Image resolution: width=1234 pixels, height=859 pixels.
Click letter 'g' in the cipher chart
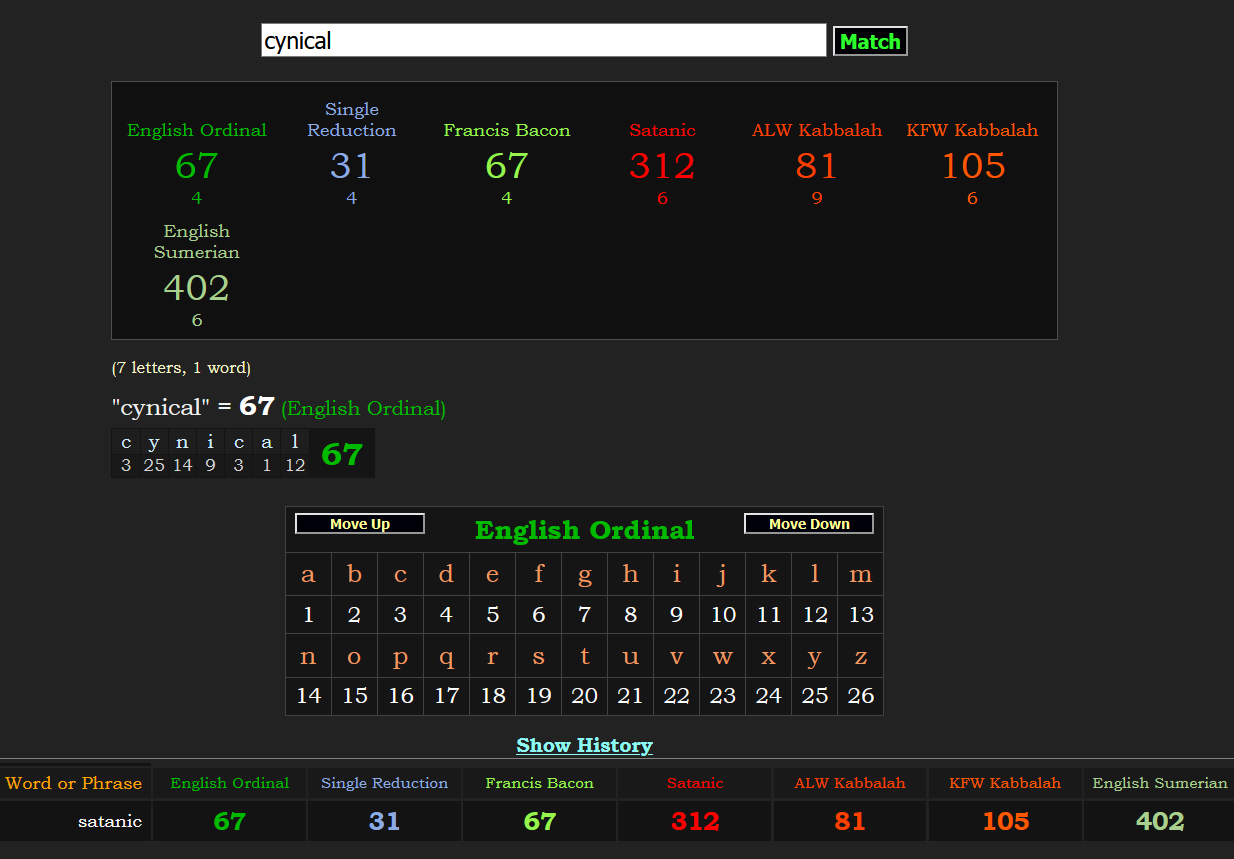pos(584,574)
